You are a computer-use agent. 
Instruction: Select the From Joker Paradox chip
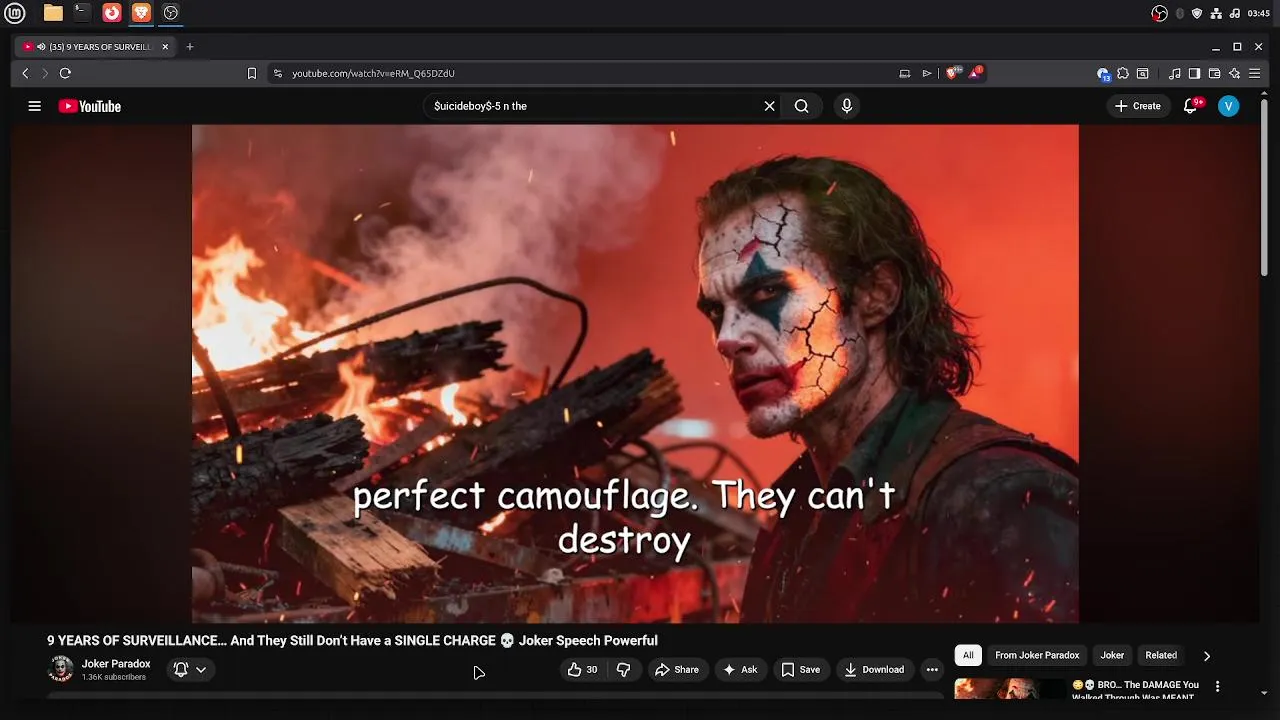(x=1037, y=655)
